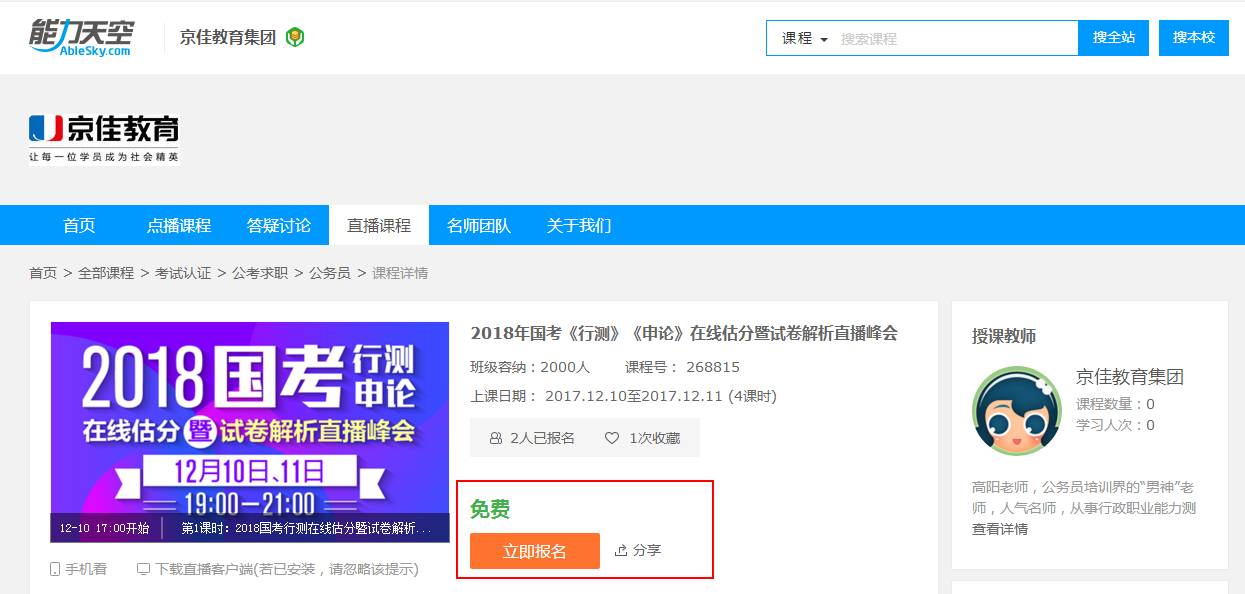Image resolution: width=1245 pixels, height=594 pixels.
Task: Open the 点播课程 nav tab
Action: pyautogui.click(x=179, y=225)
